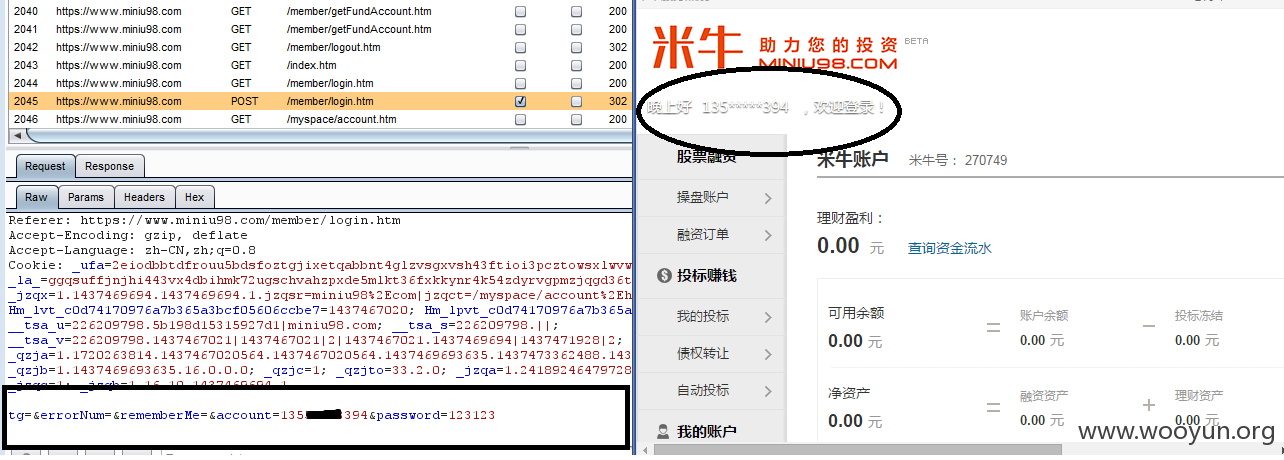The width and height of the screenshot is (1284, 460).
Task: Click the dollar icon beside 投标赚钱
Action: [664, 275]
